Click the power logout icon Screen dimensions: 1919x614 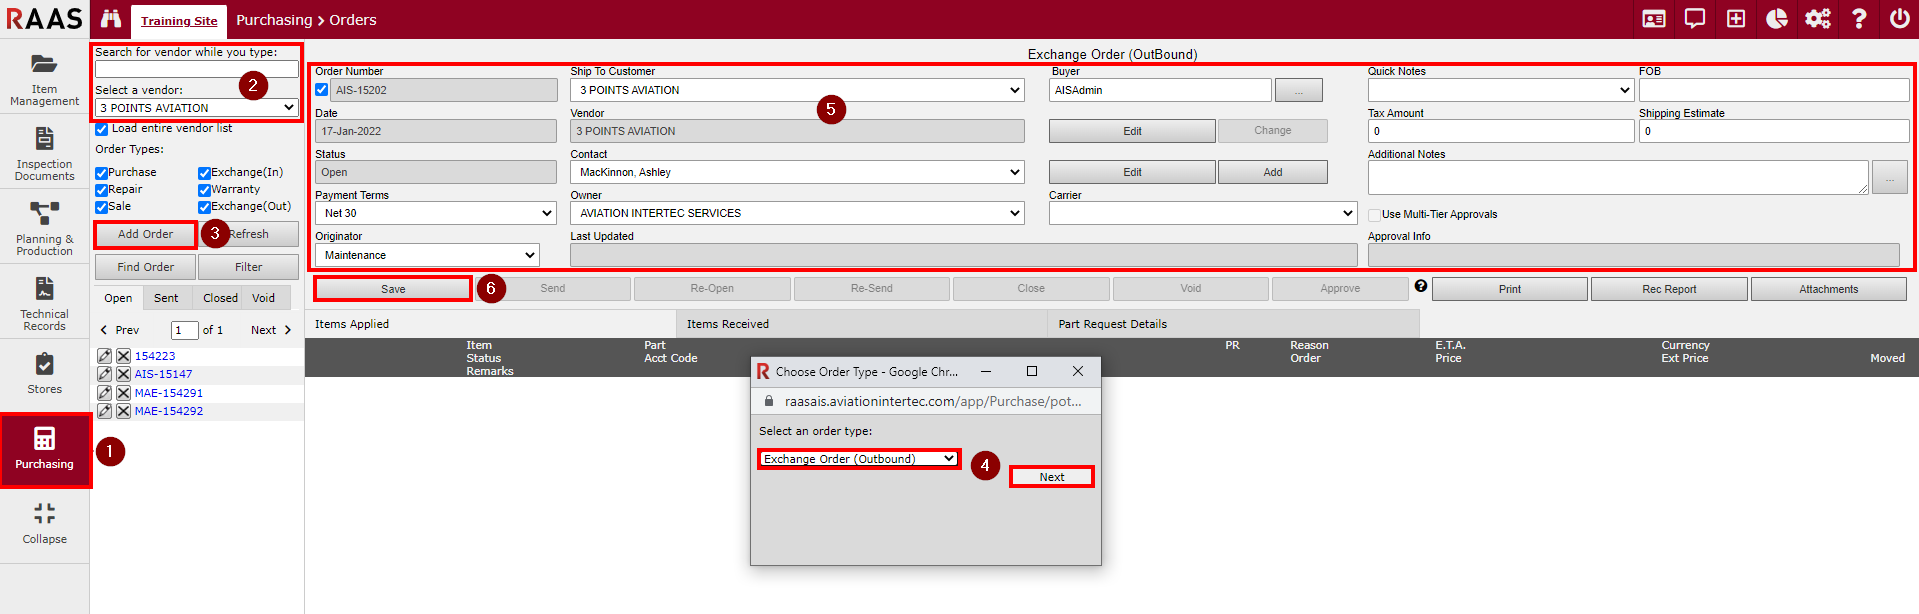tap(1899, 19)
